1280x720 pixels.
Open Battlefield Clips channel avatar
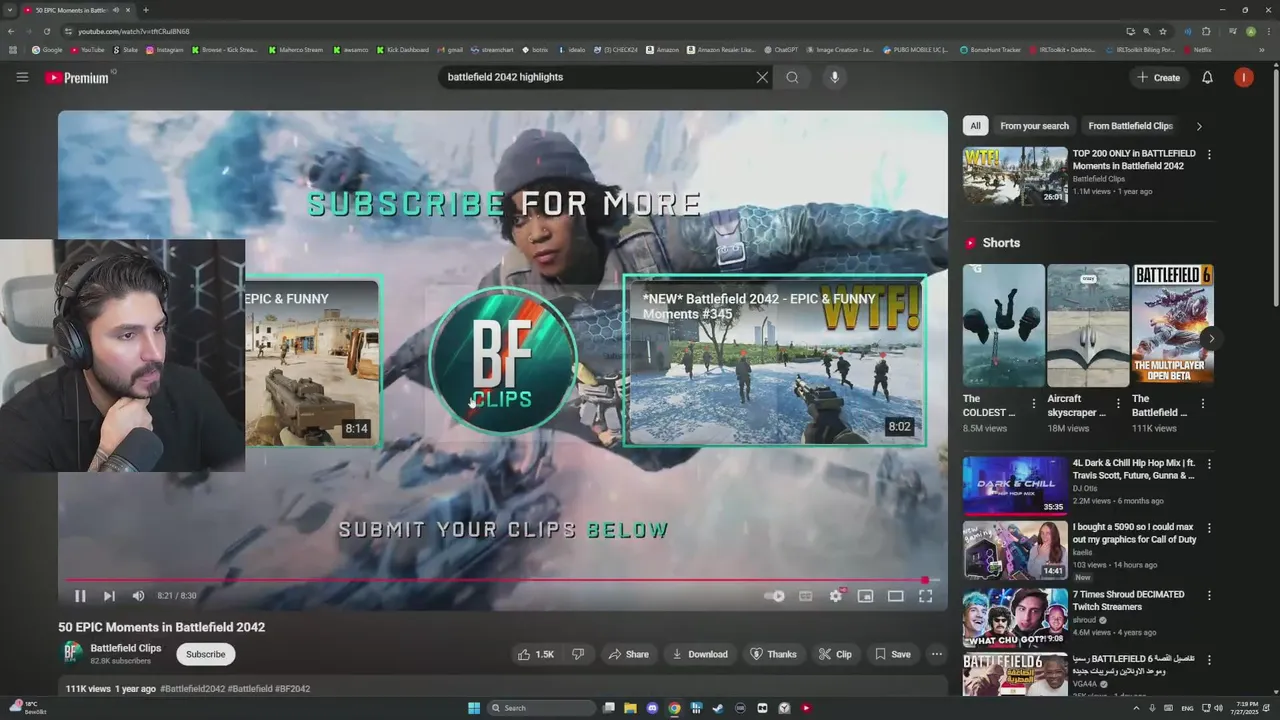click(72, 654)
